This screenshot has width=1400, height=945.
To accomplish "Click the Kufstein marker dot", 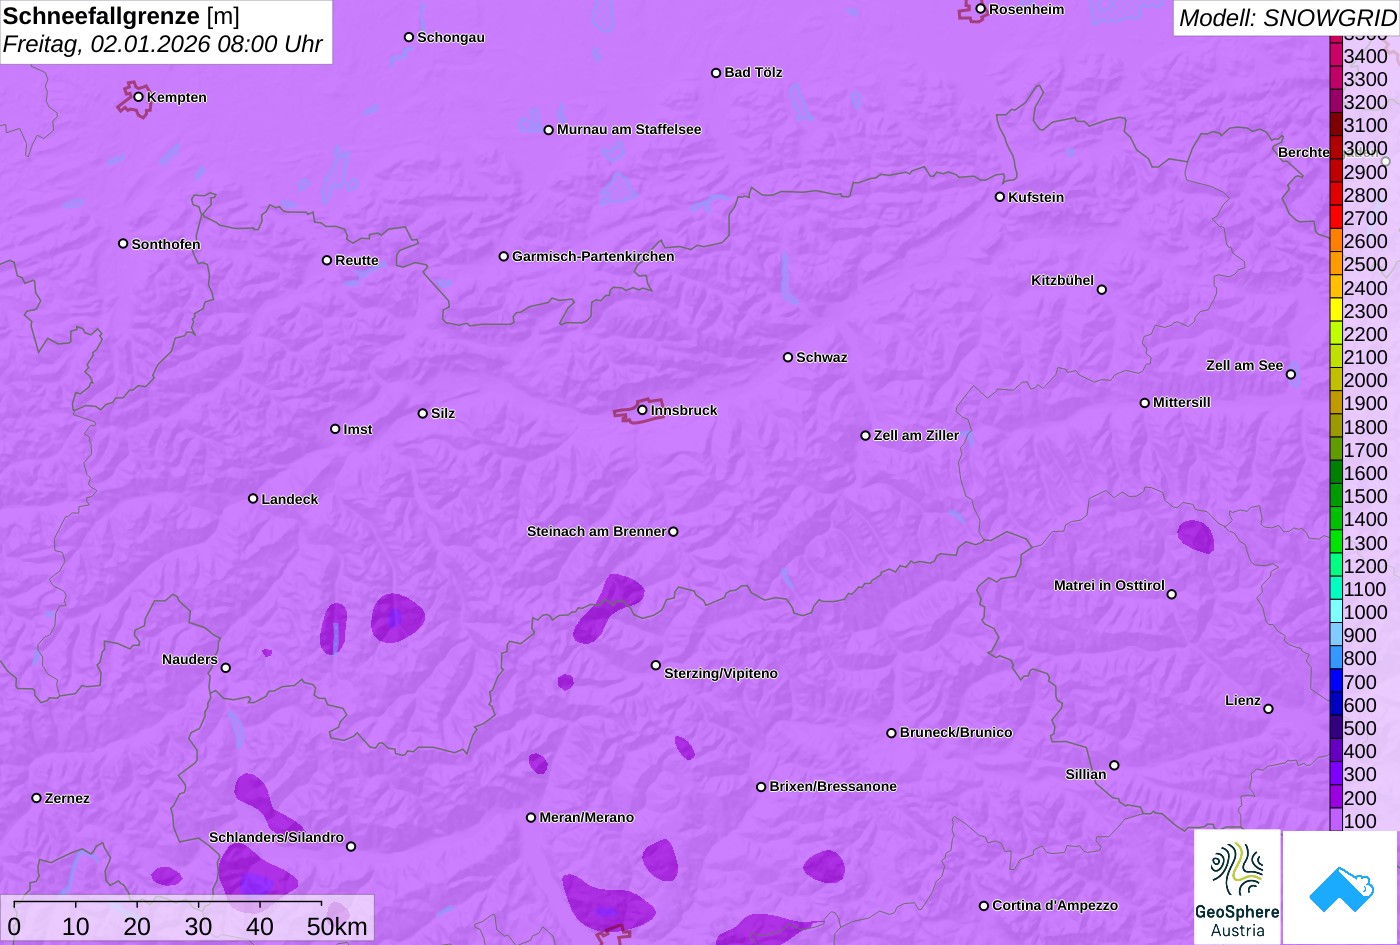I will click(x=999, y=197).
